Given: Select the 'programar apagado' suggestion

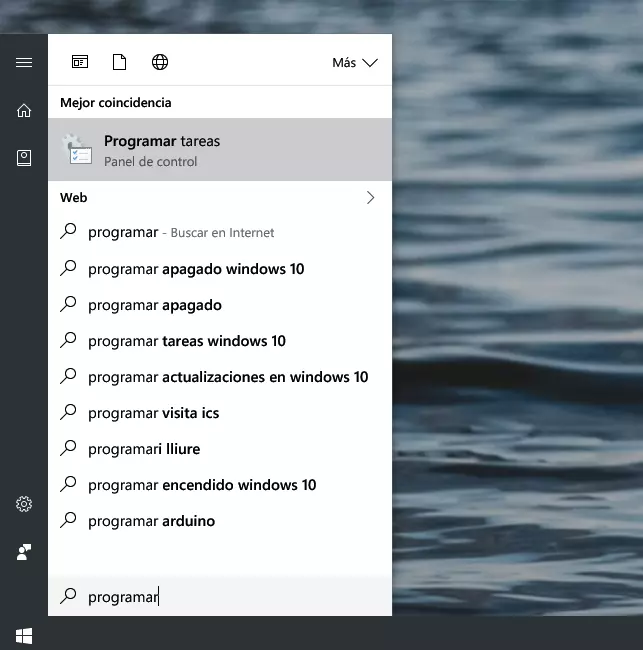Looking at the screenshot, I should pos(155,305).
